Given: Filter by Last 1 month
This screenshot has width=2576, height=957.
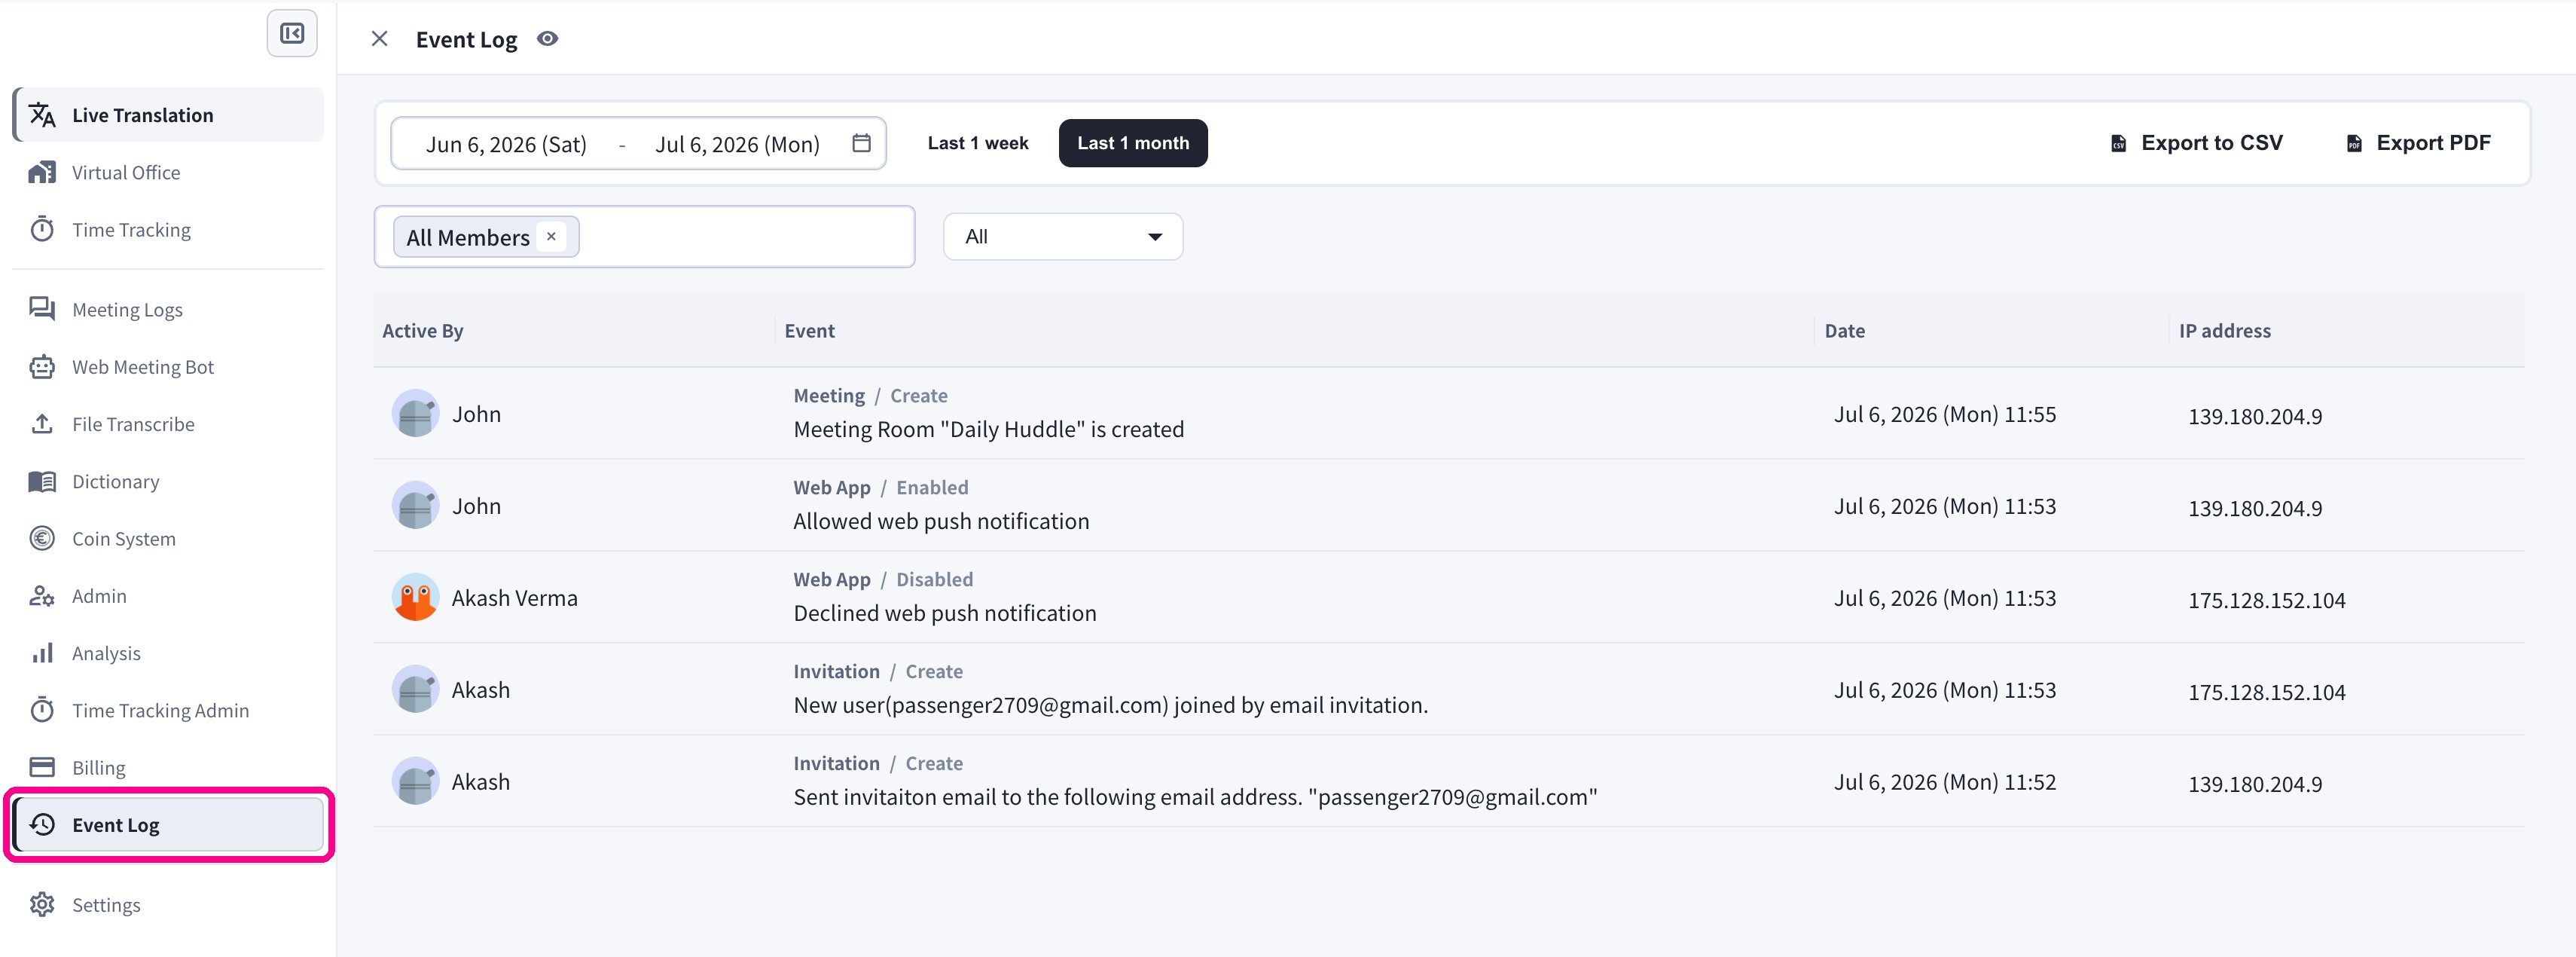Looking at the screenshot, I should (1133, 143).
